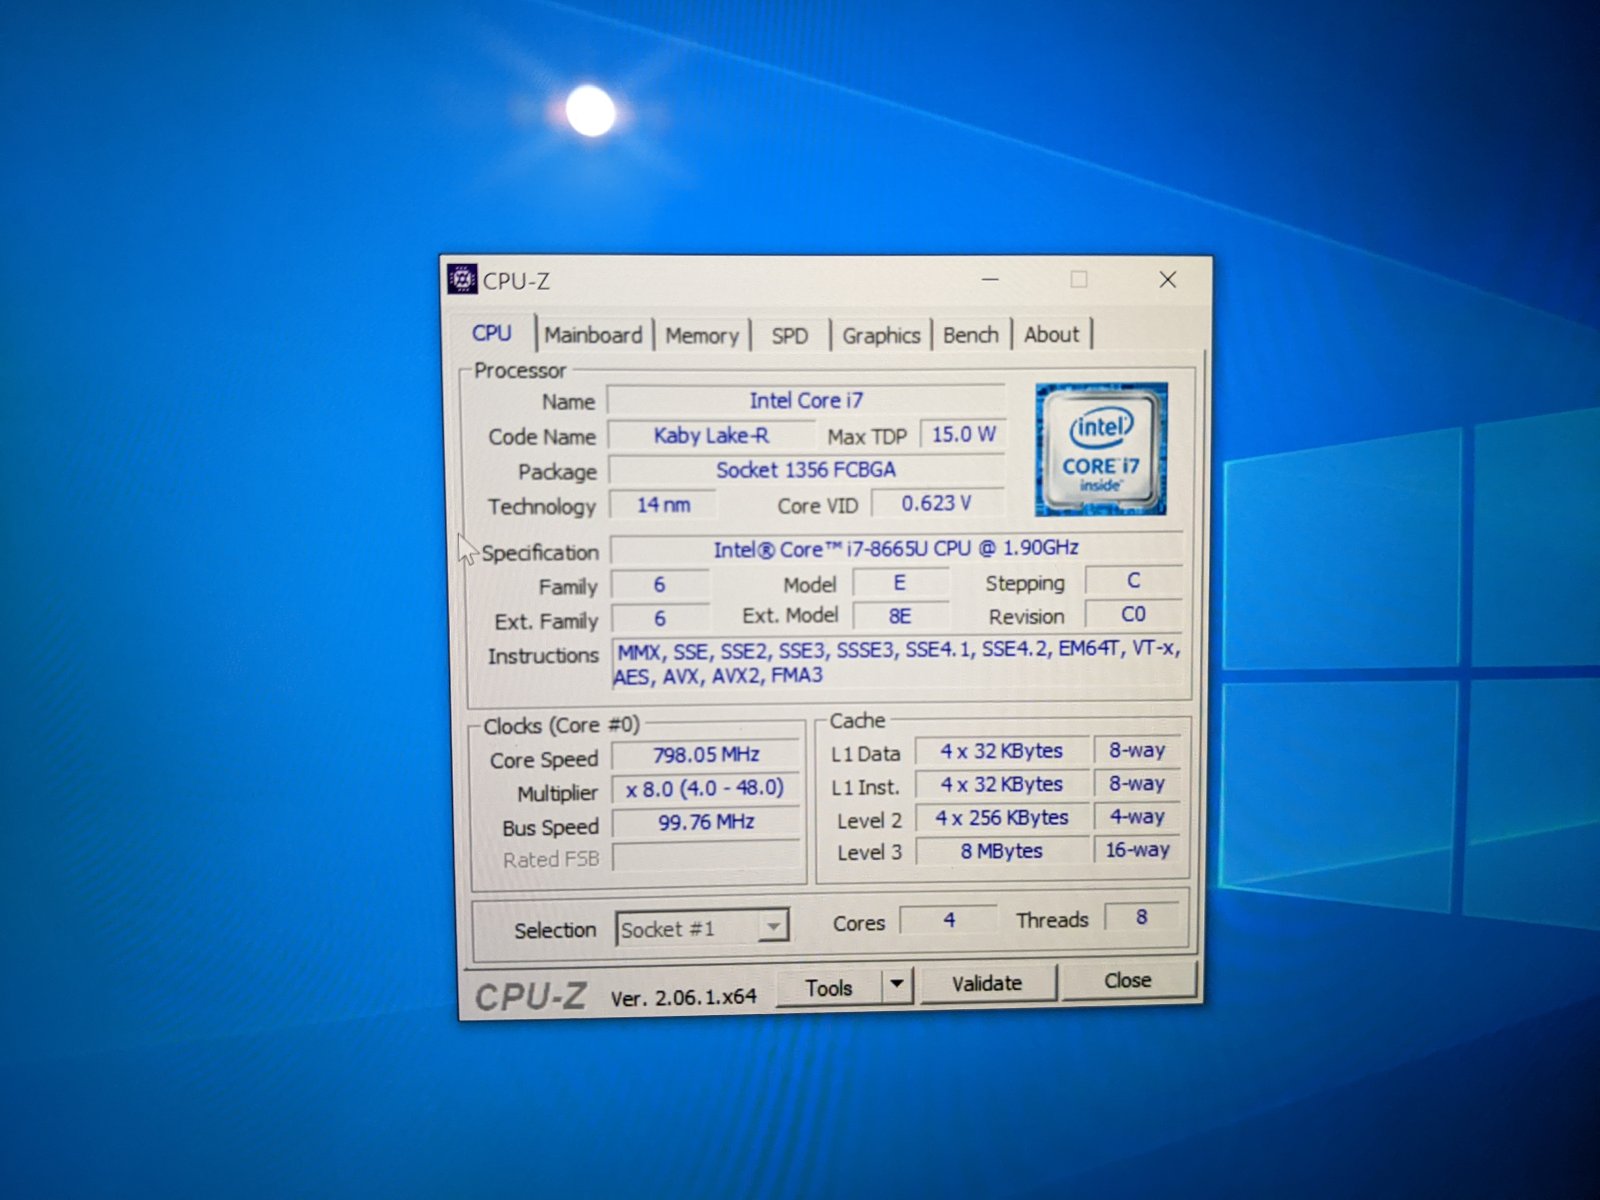The height and width of the screenshot is (1200, 1600).
Task: Click the Package value 'Socket 1356 FCBGA'
Action: tap(806, 469)
